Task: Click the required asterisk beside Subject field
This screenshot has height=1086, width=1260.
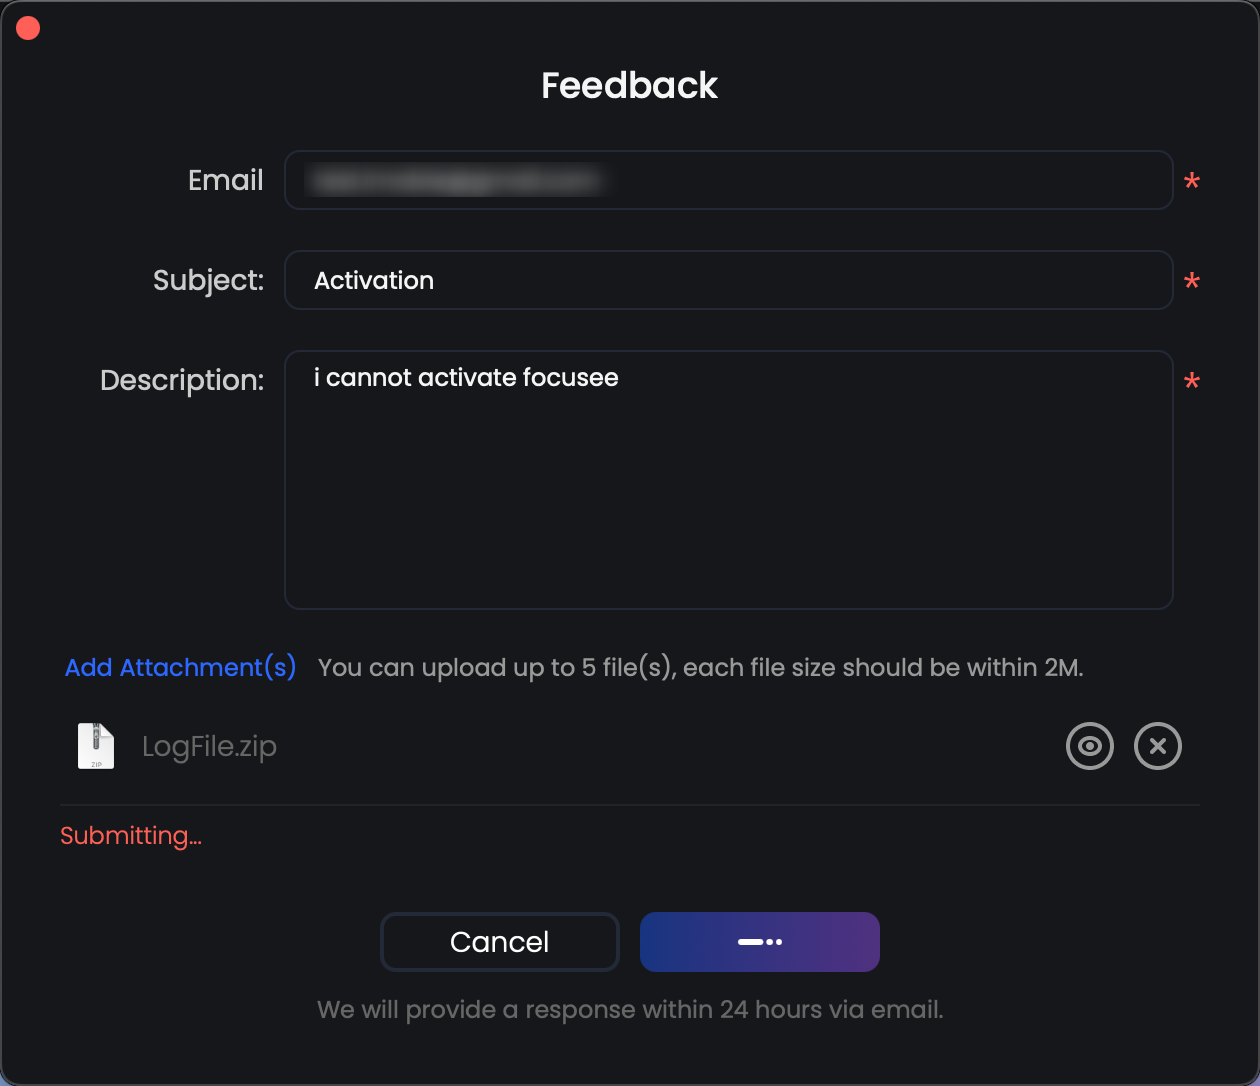Action: (1191, 282)
